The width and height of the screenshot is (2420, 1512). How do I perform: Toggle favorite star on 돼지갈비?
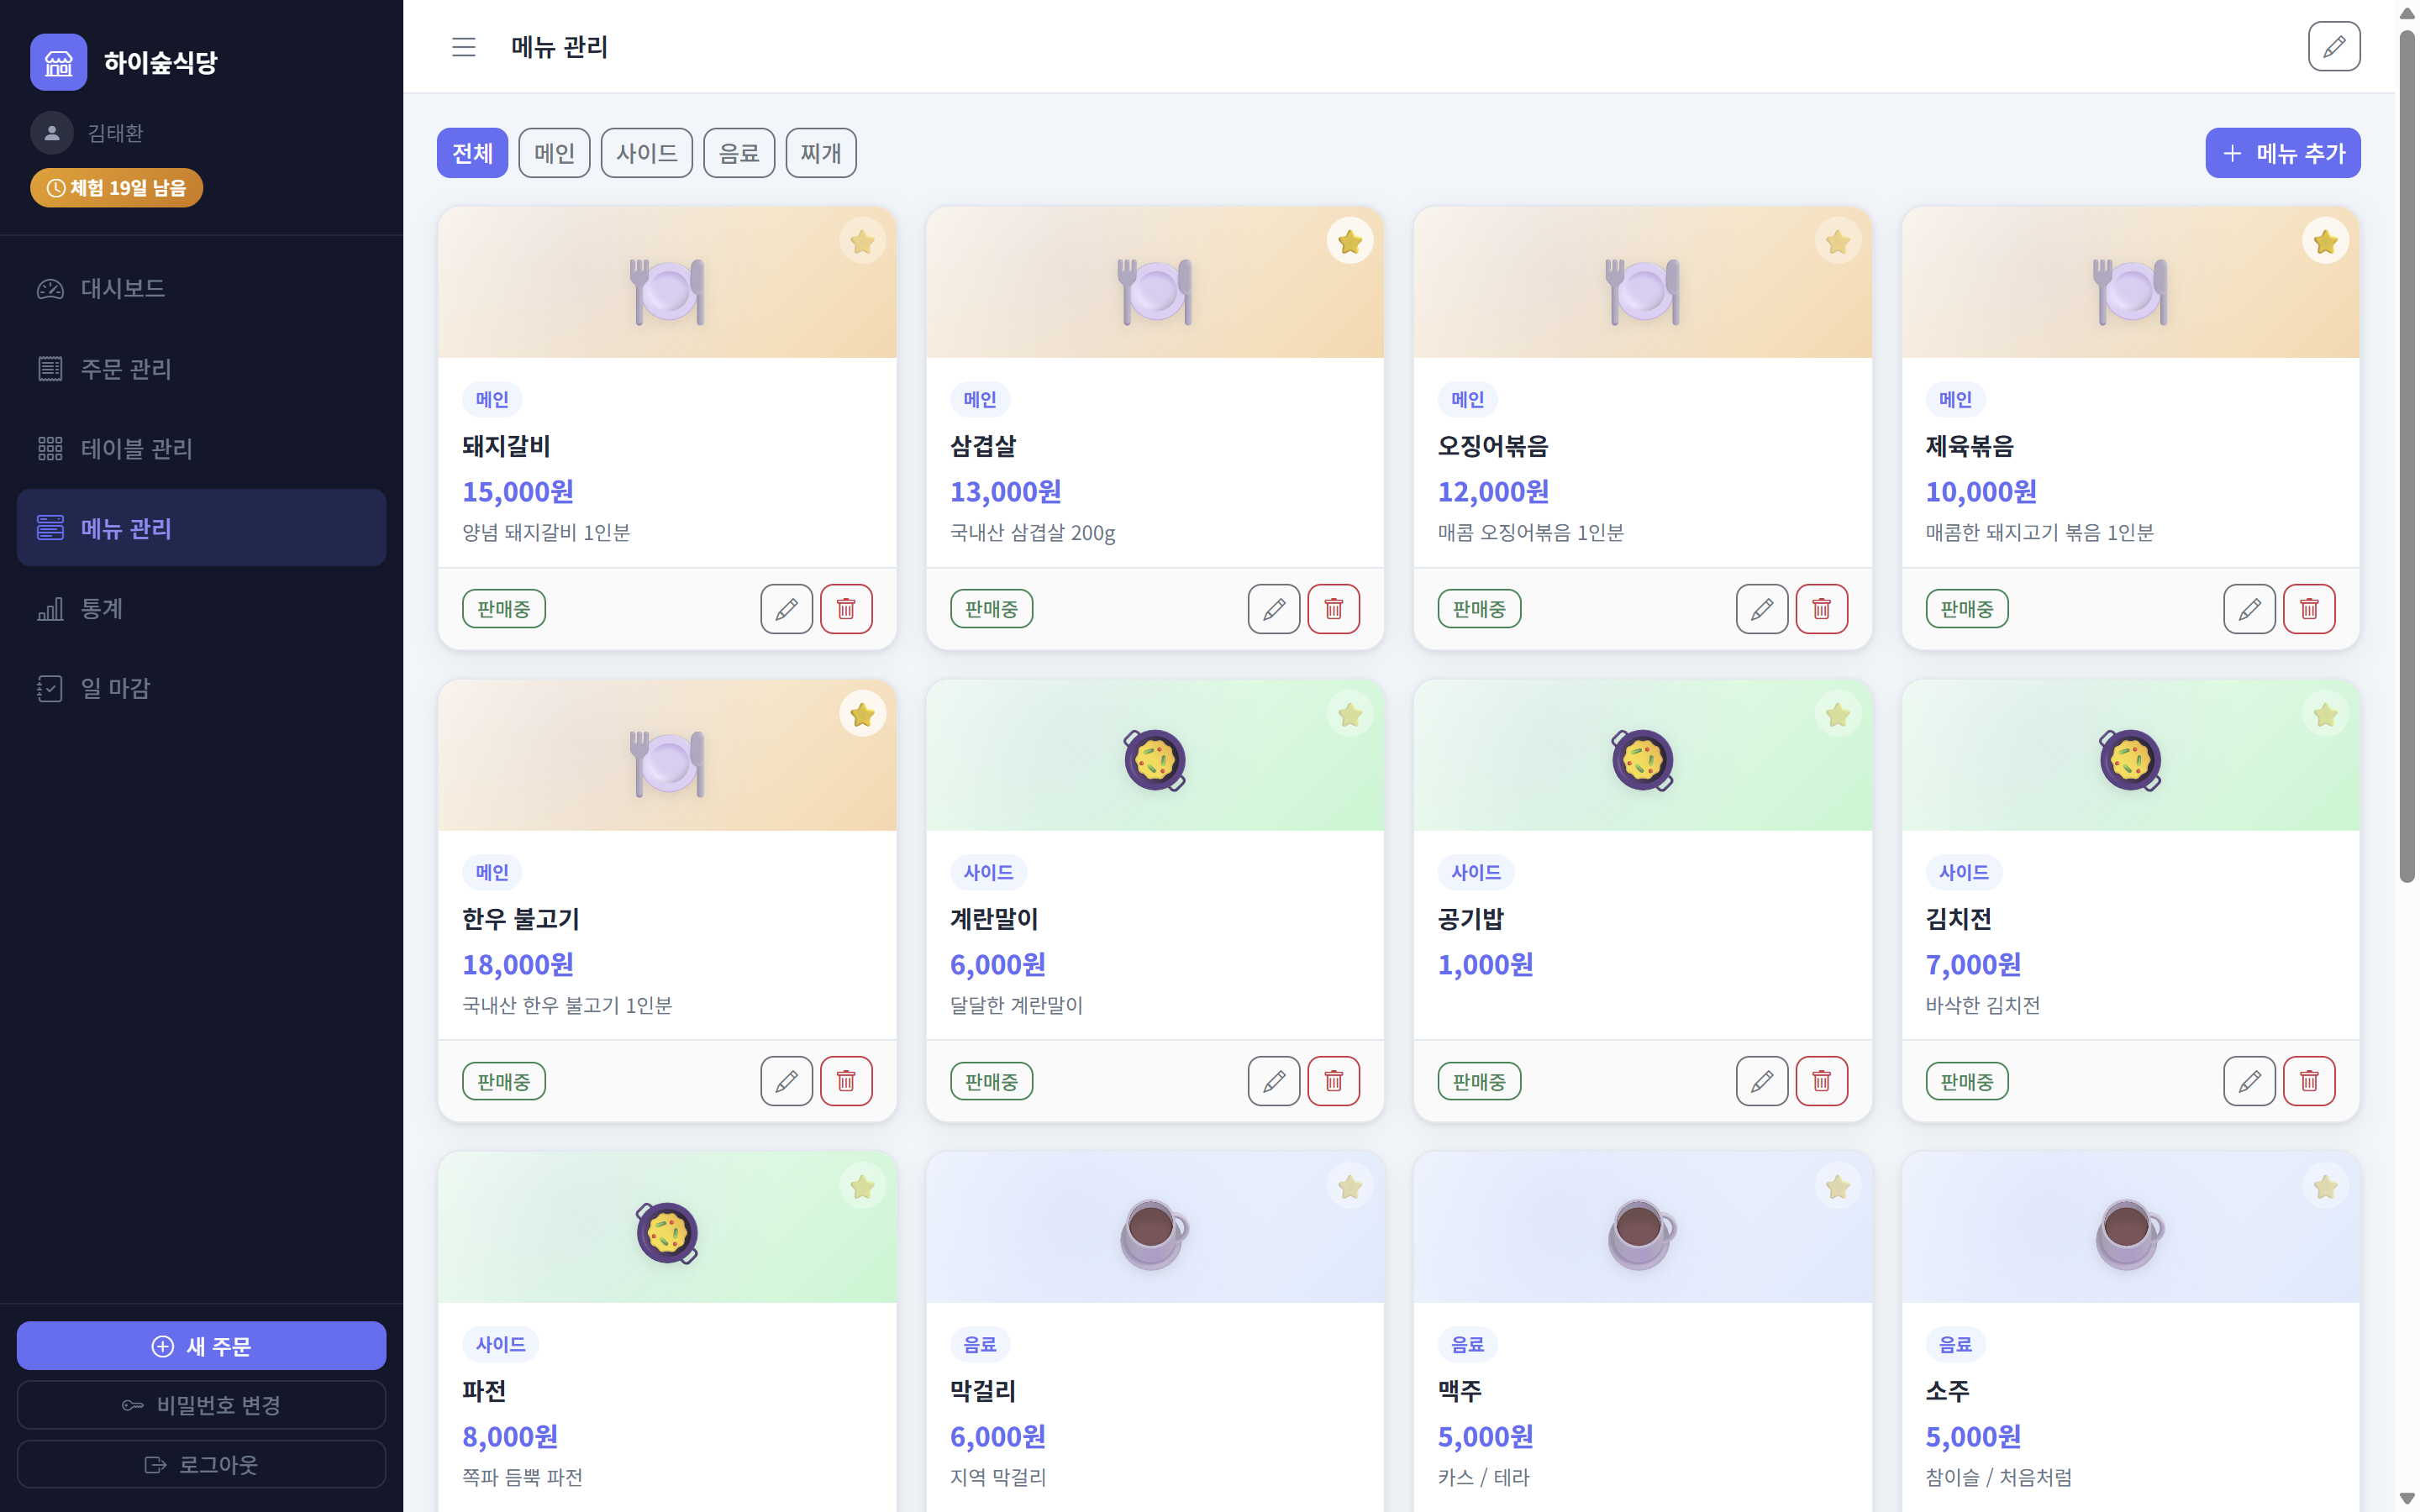click(862, 241)
